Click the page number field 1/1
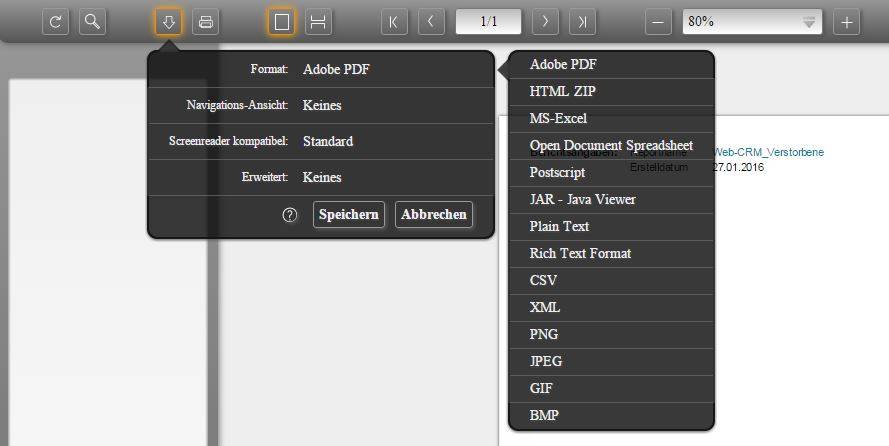This screenshot has width=889, height=446. [488, 22]
